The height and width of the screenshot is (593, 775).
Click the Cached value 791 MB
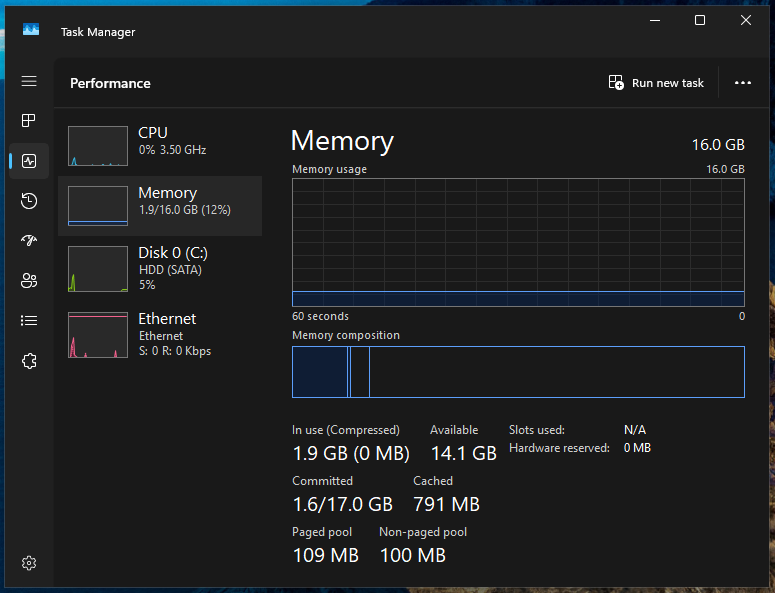click(446, 505)
